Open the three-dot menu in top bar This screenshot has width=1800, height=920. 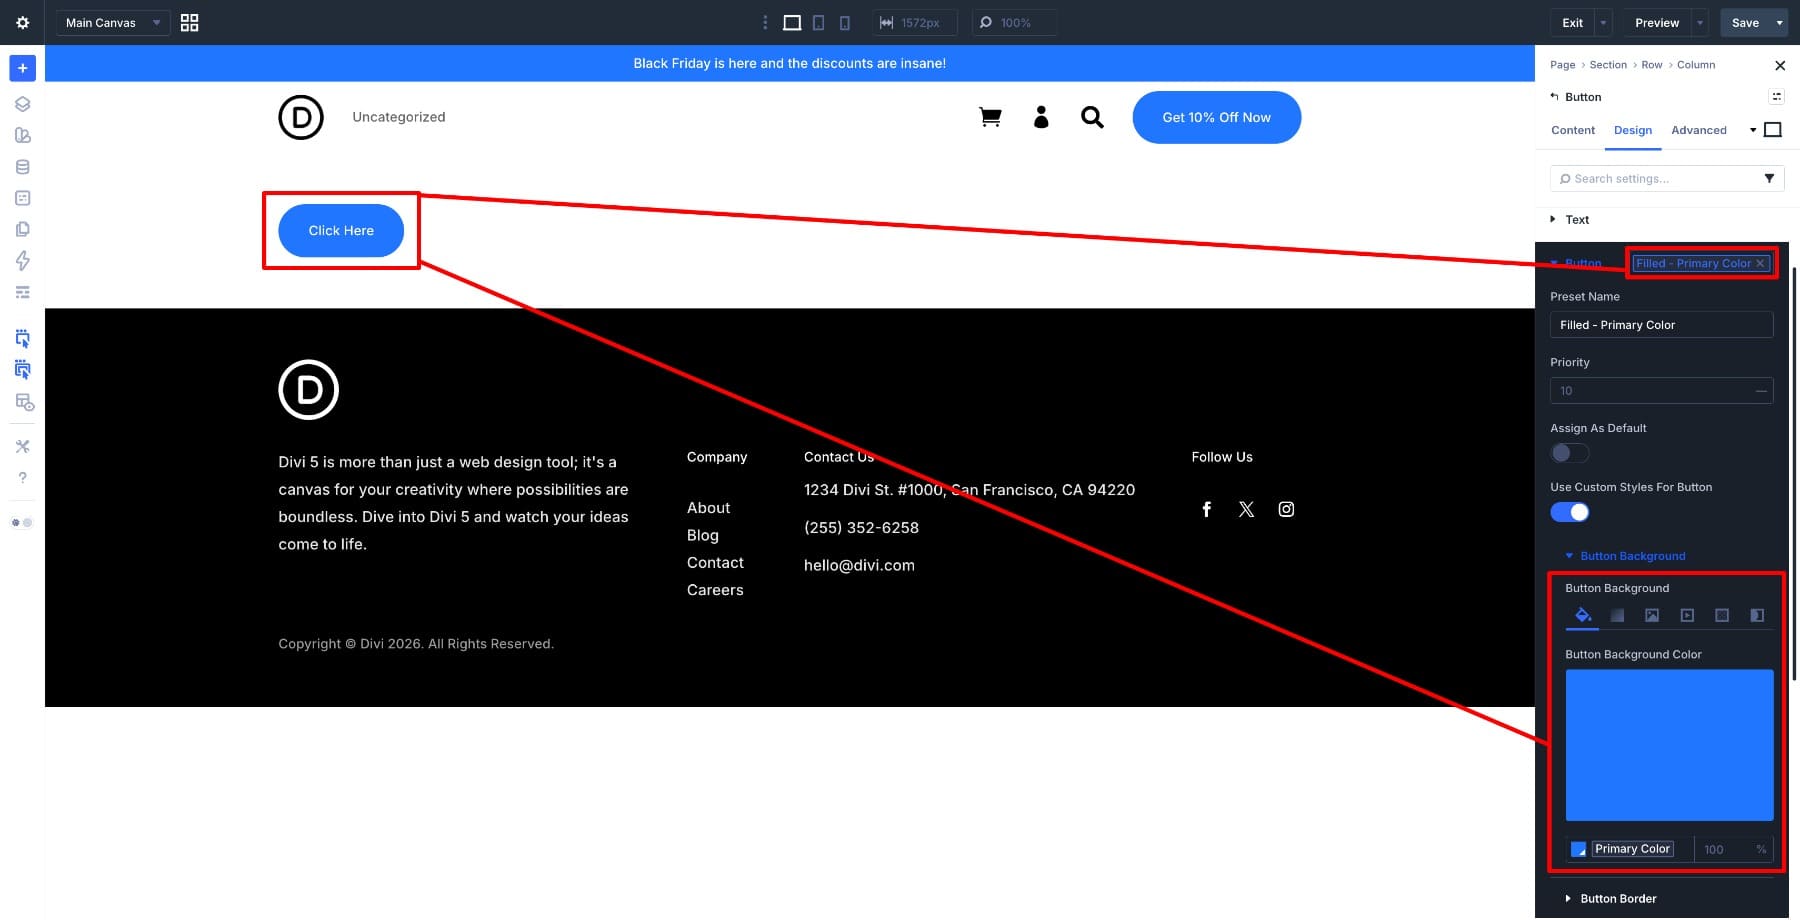tap(765, 22)
